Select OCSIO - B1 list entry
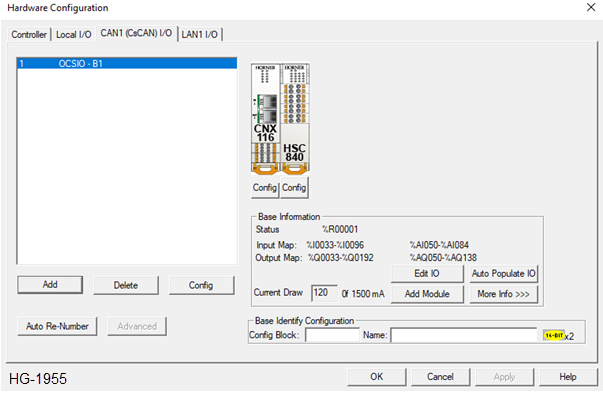Screen dimensions: 603x396 point(127,63)
